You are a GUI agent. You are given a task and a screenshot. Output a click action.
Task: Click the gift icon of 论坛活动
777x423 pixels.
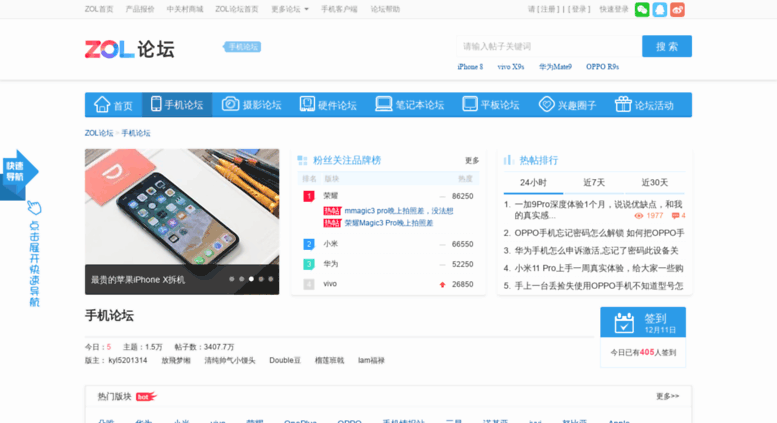(623, 104)
